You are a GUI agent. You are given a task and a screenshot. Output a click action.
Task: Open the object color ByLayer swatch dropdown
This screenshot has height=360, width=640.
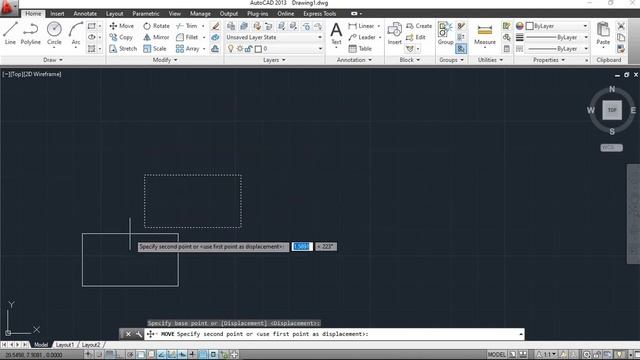557,26
